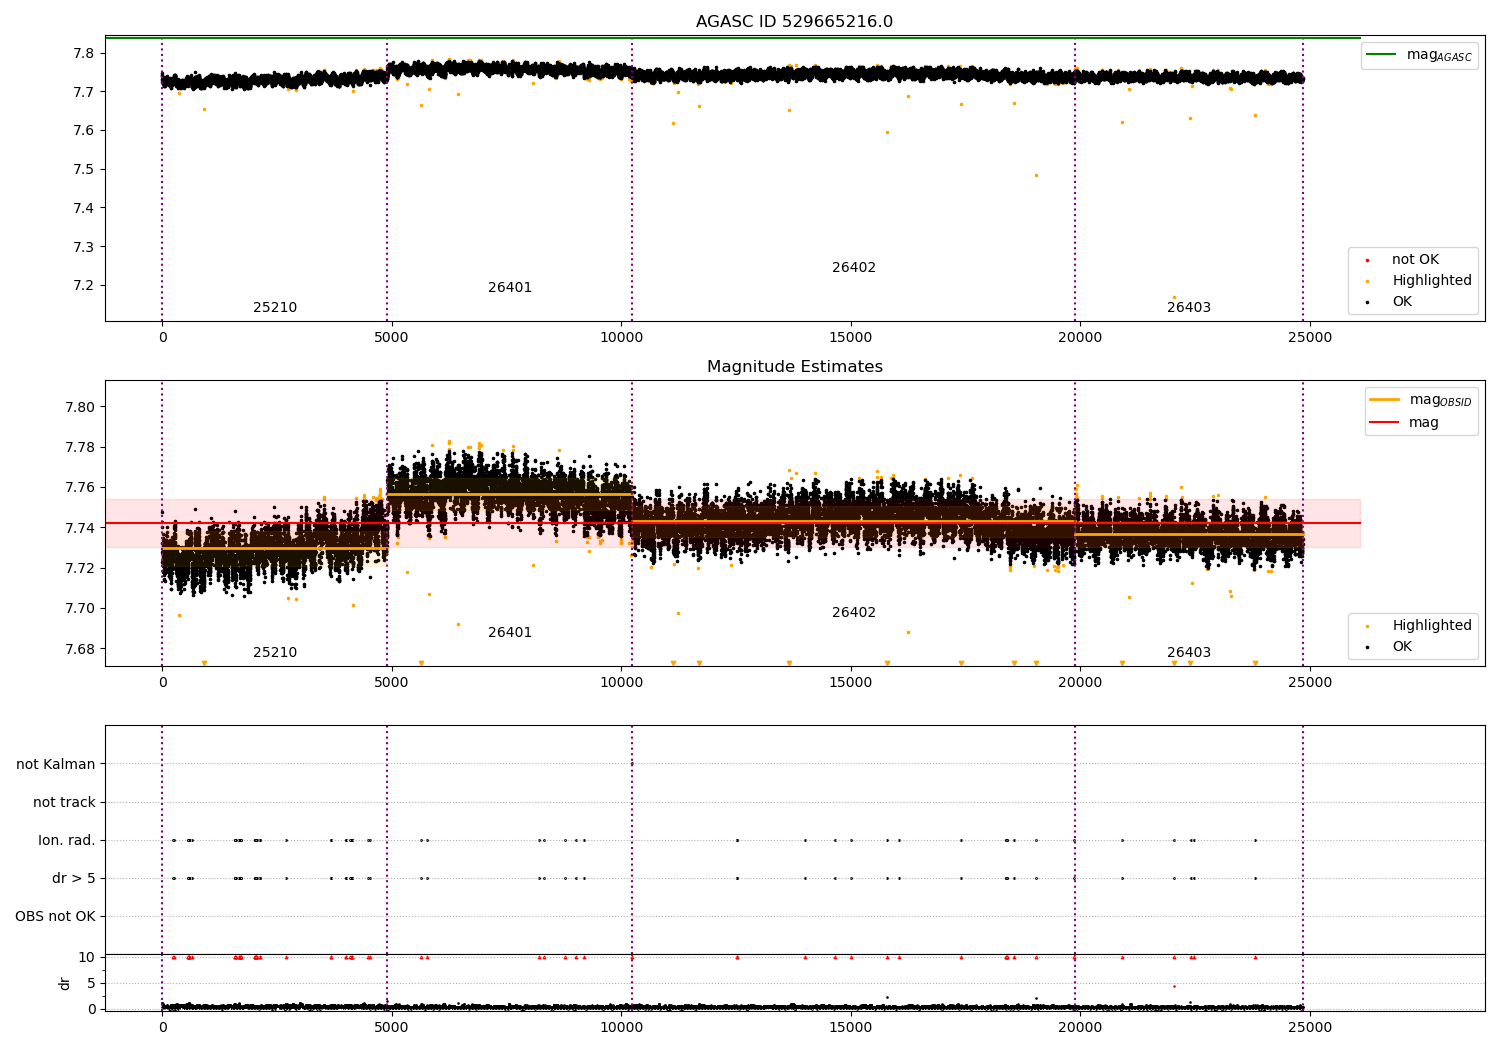Screen dimensions: 1500x1050
Task: Click the orange mag OBSID legend entry
Action: pos(1420,400)
